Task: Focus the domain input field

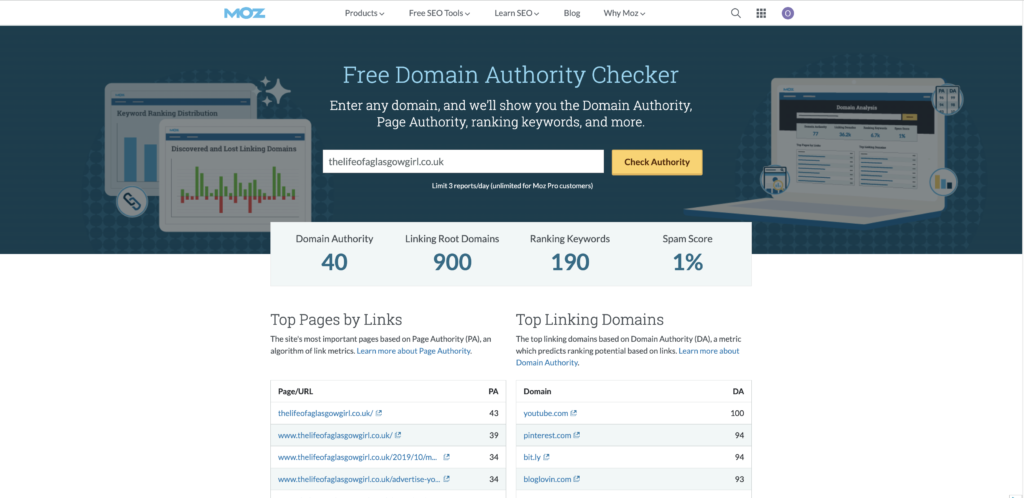Action: [463, 162]
